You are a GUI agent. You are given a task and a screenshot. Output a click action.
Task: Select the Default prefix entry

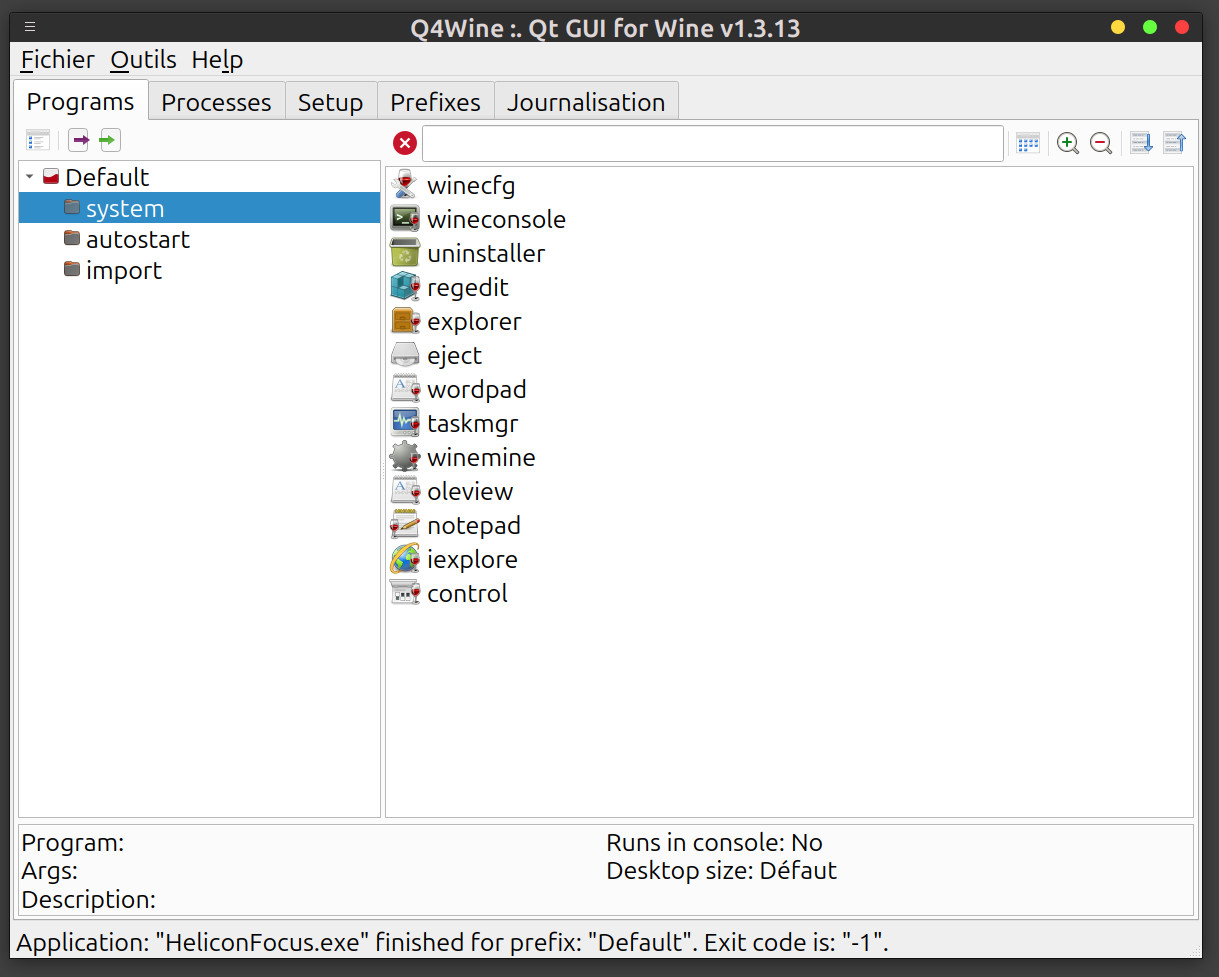[x=107, y=177]
